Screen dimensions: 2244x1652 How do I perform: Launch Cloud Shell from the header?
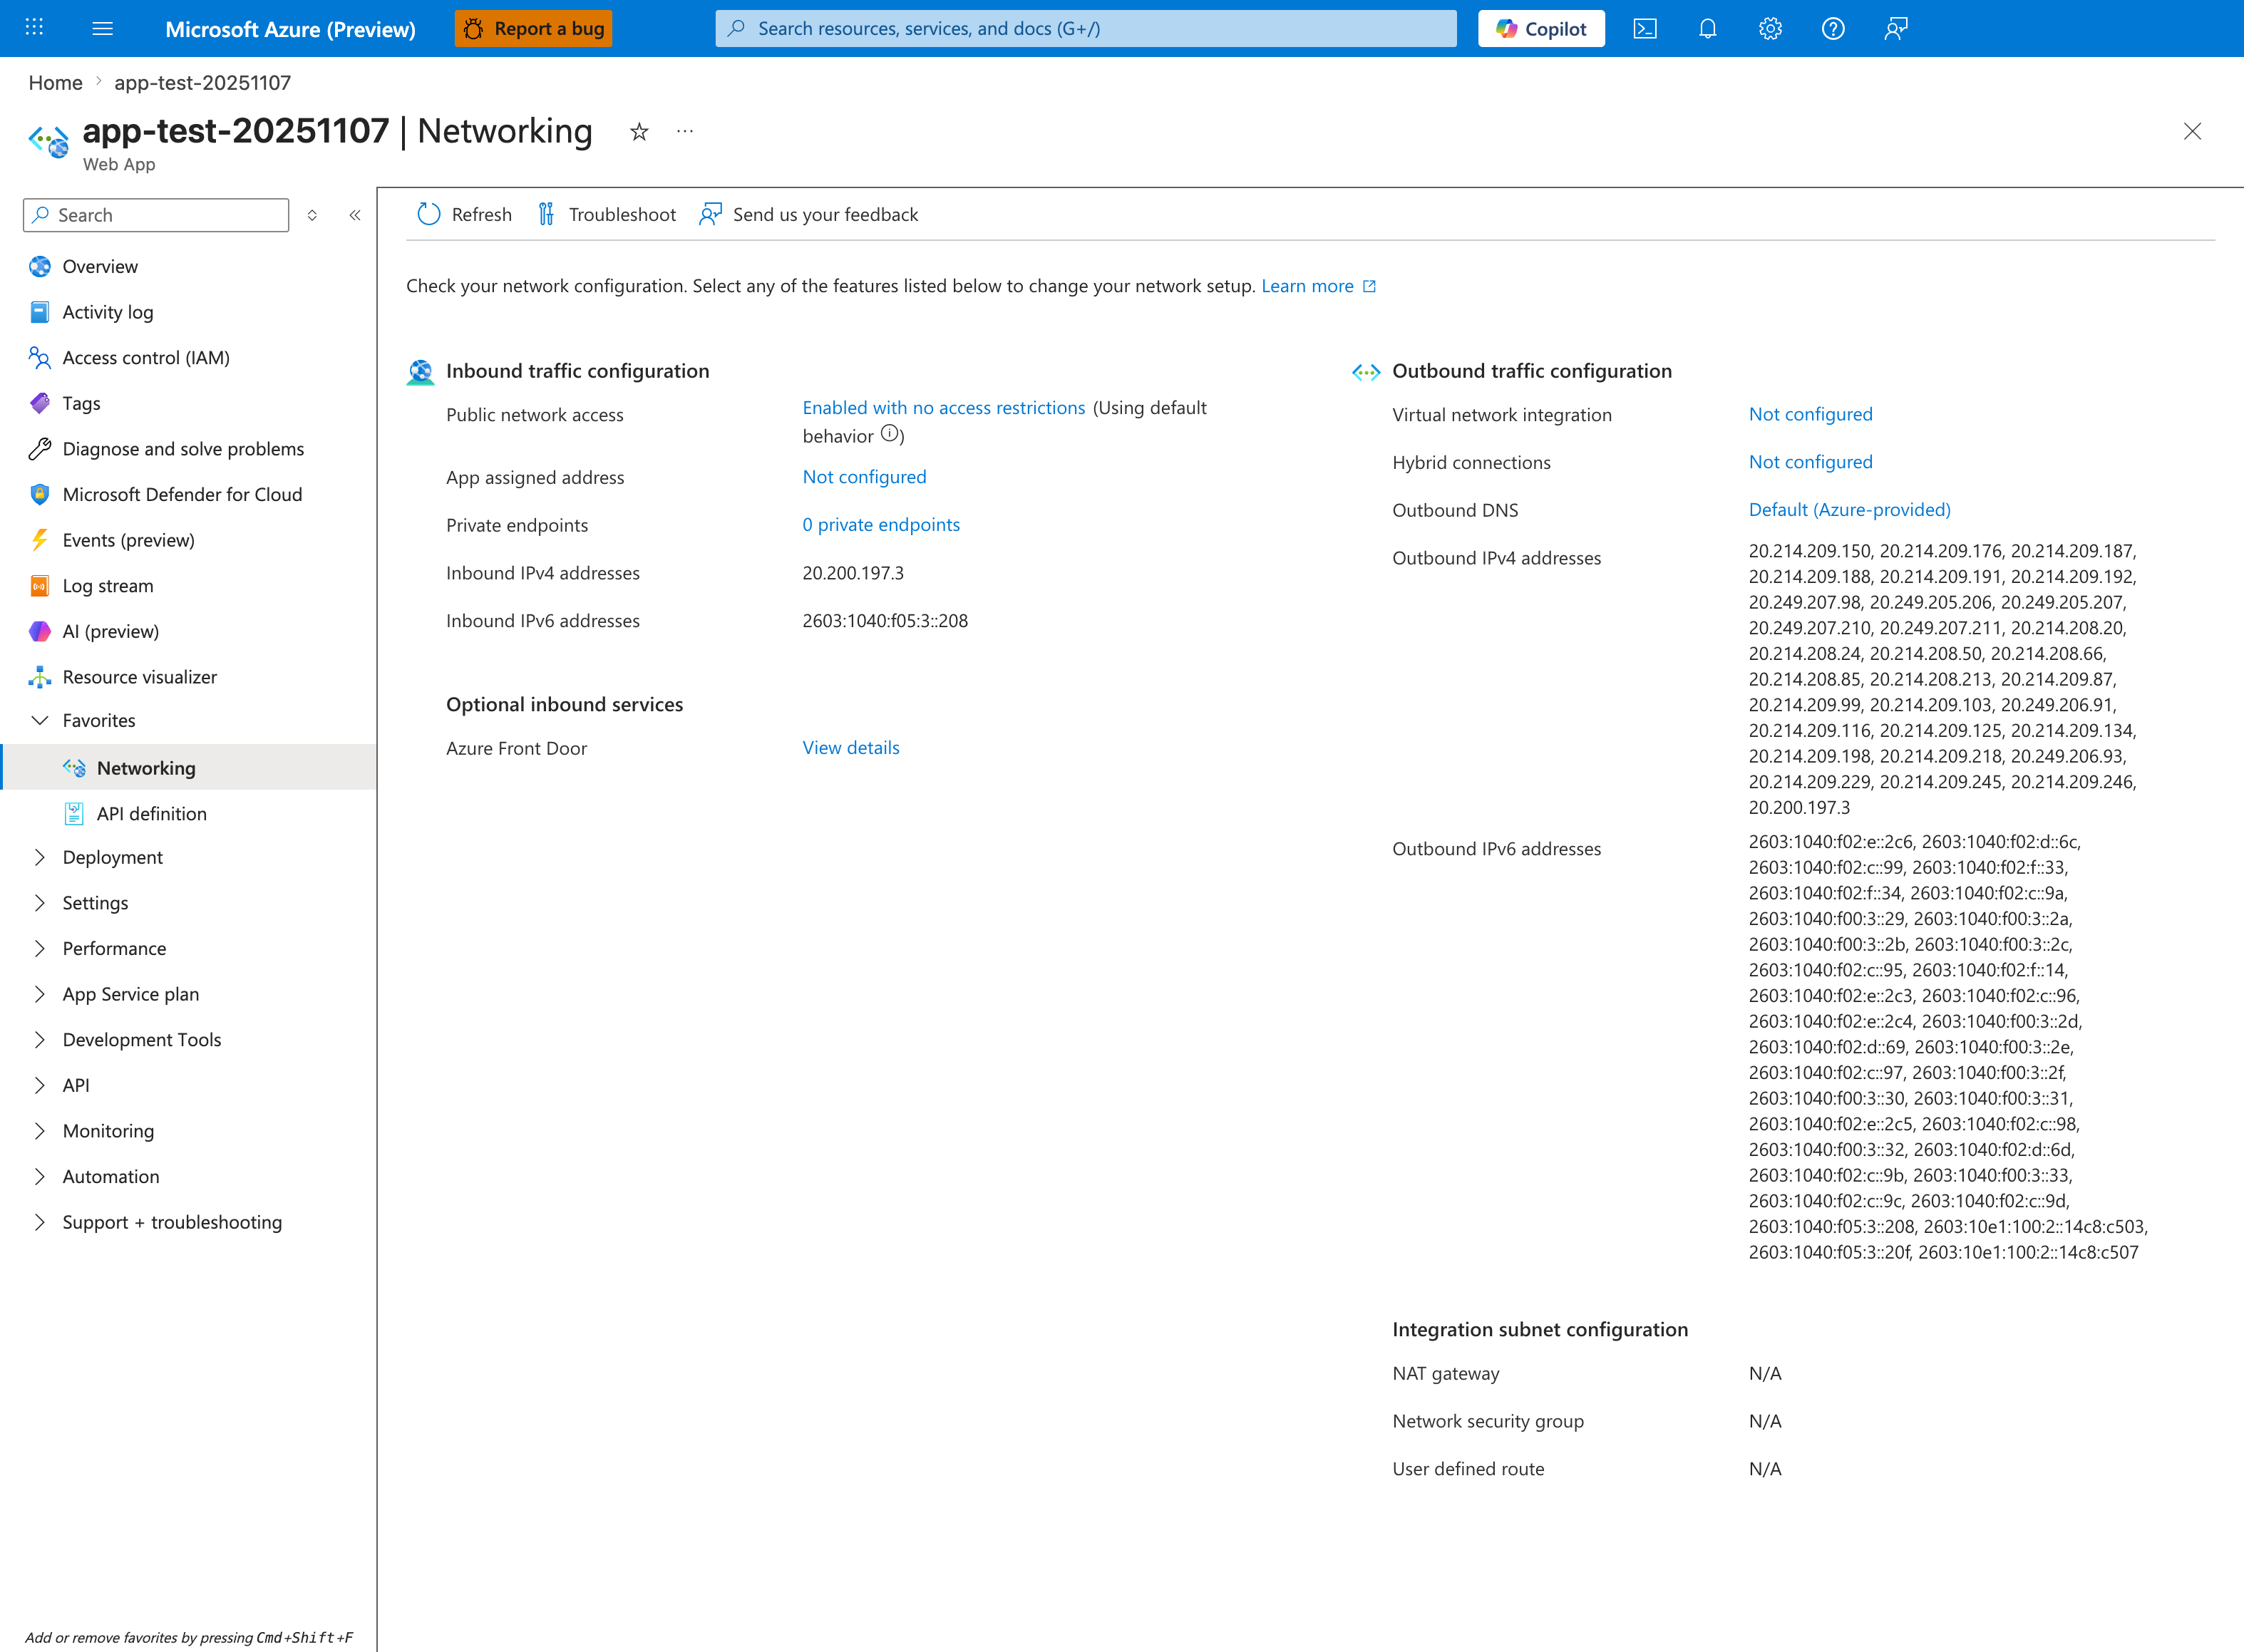click(x=1645, y=28)
